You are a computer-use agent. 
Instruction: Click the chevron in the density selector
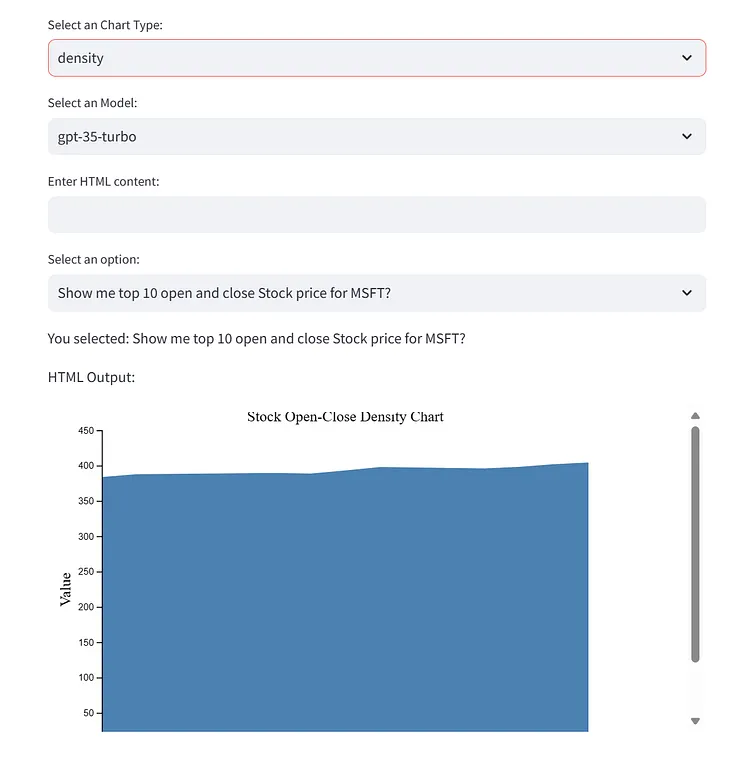[687, 58]
